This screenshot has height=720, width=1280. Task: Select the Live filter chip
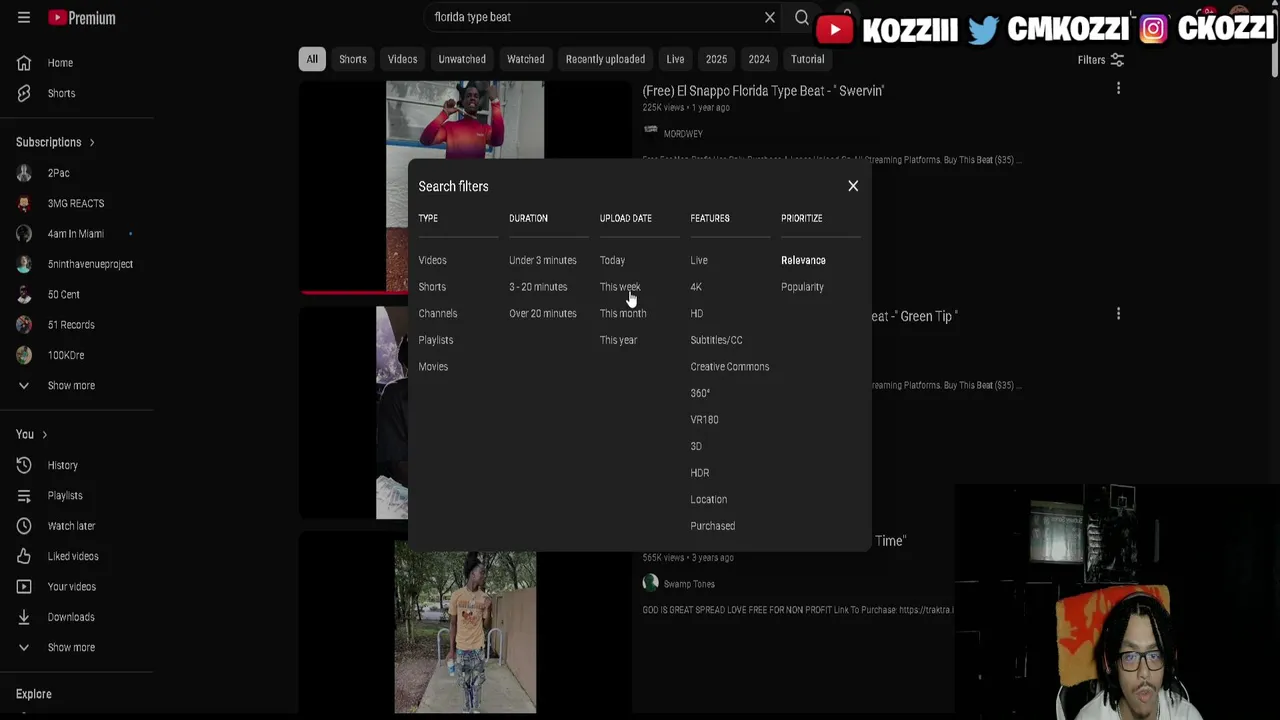click(675, 59)
